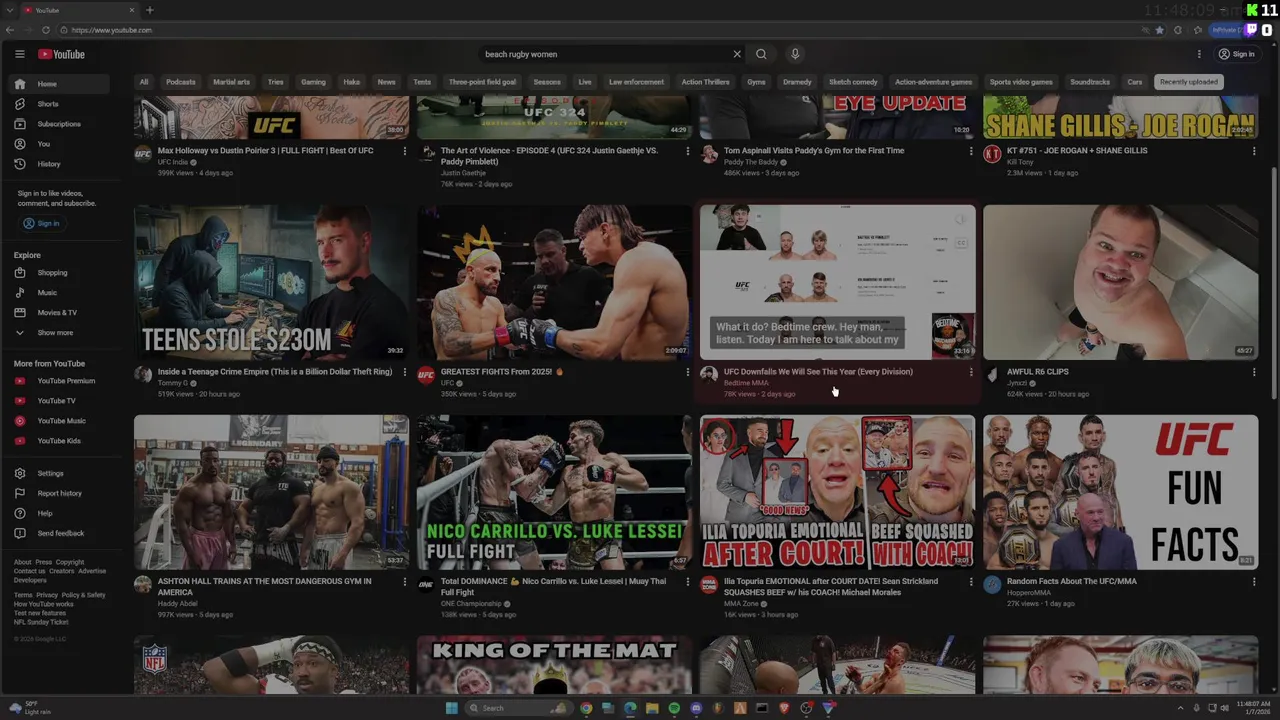The height and width of the screenshot is (720, 1280).
Task: Open more options for UFC Downfalls video
Action: (x=970, y=372)
